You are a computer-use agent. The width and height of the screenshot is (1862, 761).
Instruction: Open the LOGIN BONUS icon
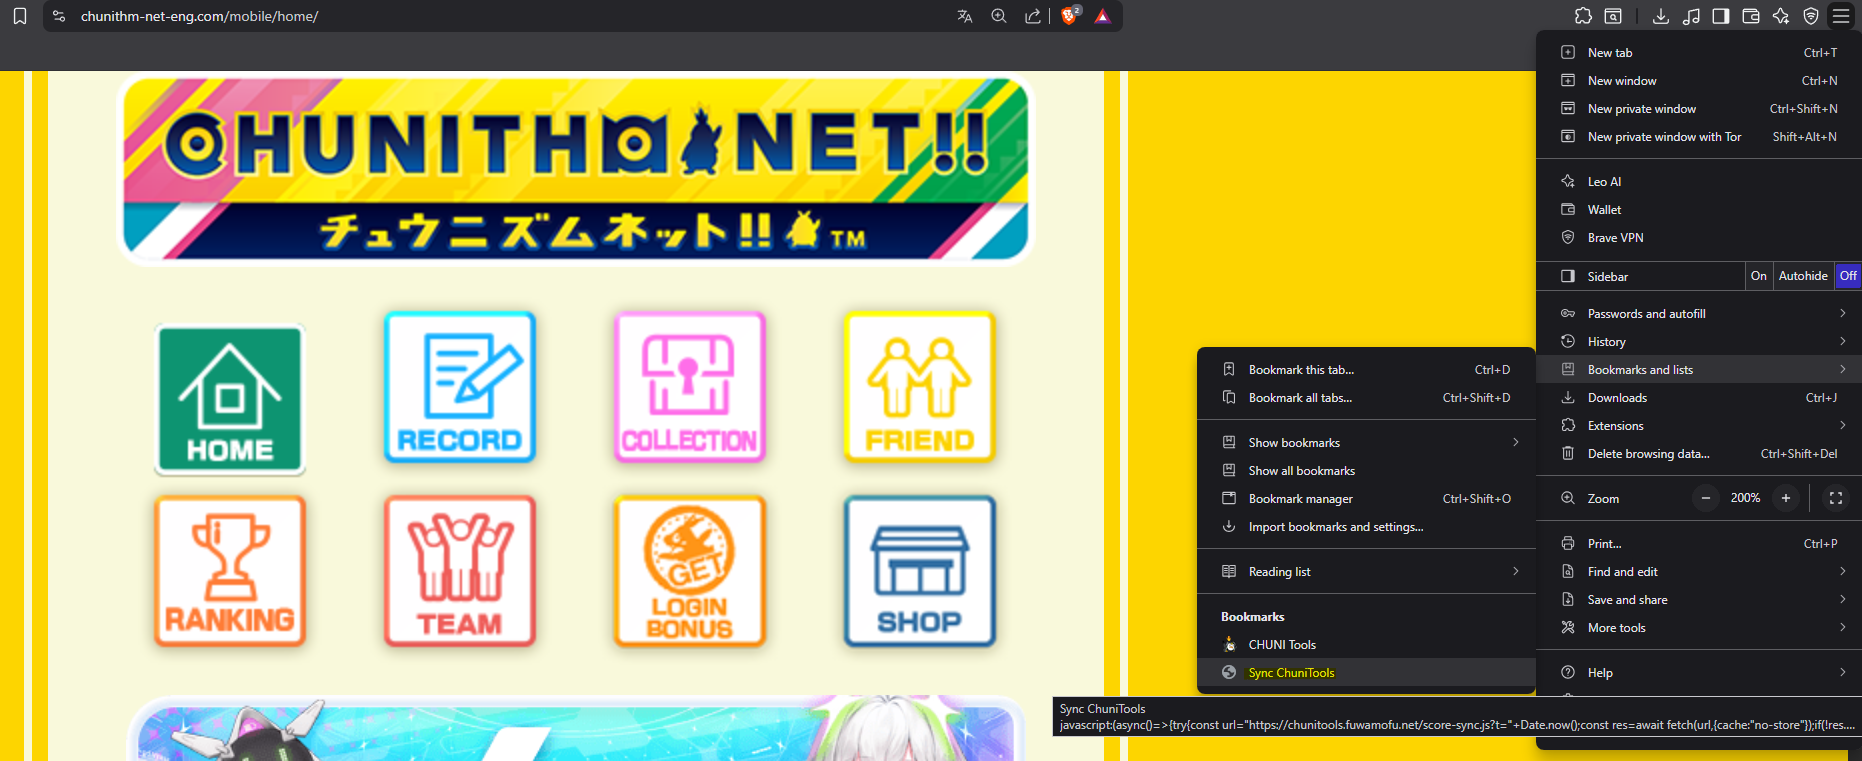click(689, 571)
